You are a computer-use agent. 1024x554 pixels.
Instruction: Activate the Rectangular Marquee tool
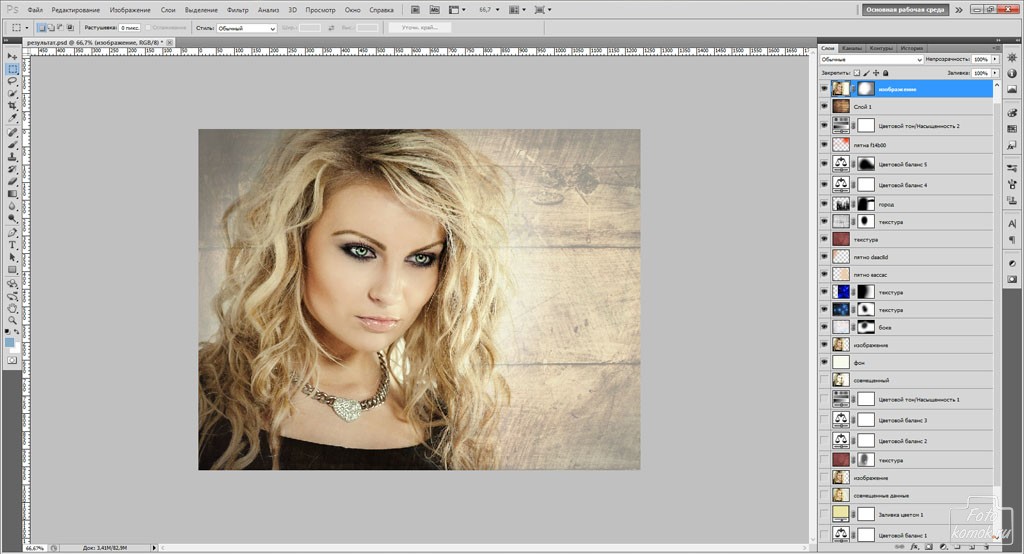click(x=12, y=69)
